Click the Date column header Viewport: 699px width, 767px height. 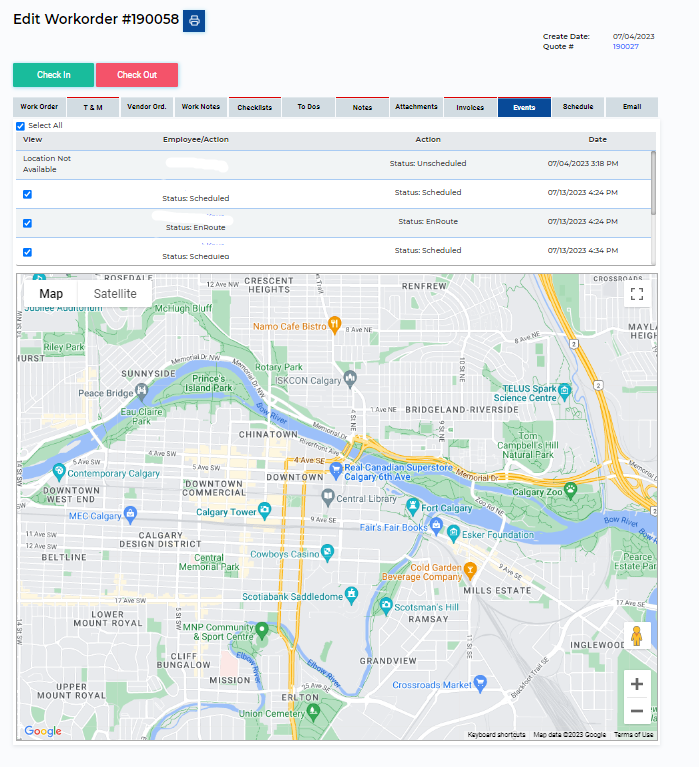pyautogui.click(x=597, y=139)
